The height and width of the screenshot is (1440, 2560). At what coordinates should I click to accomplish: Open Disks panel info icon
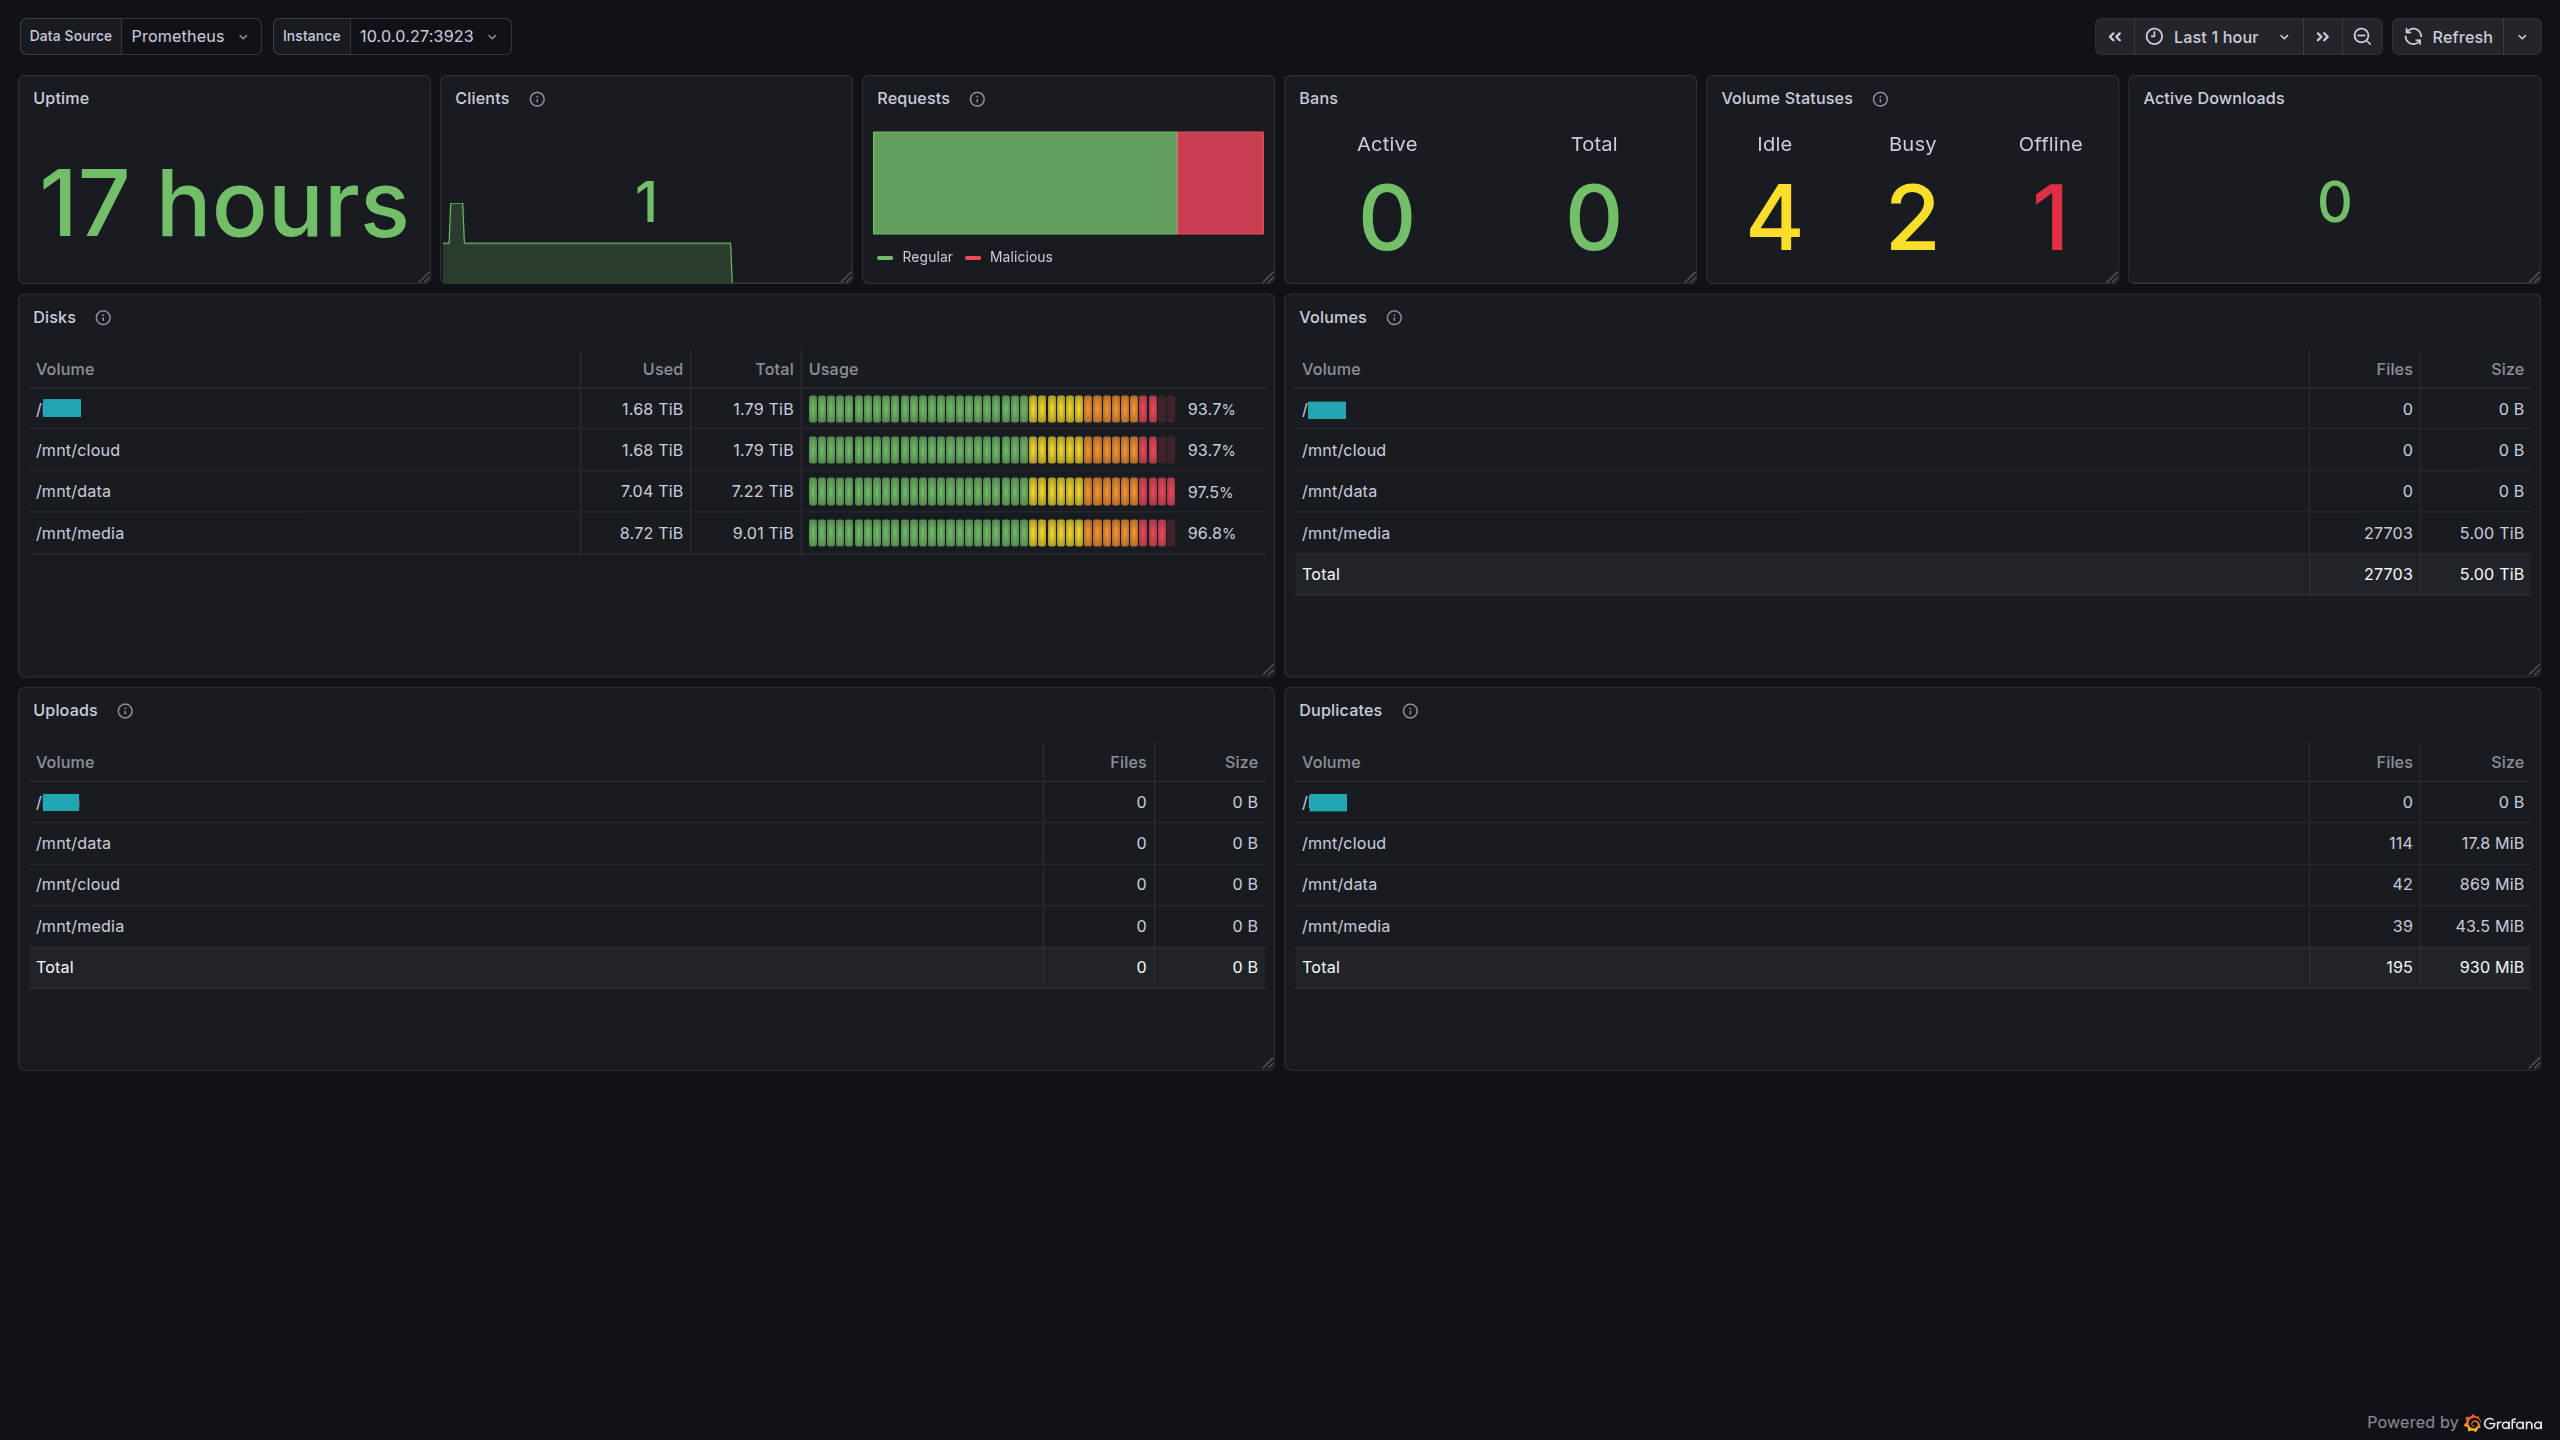(x=103, y=318)
